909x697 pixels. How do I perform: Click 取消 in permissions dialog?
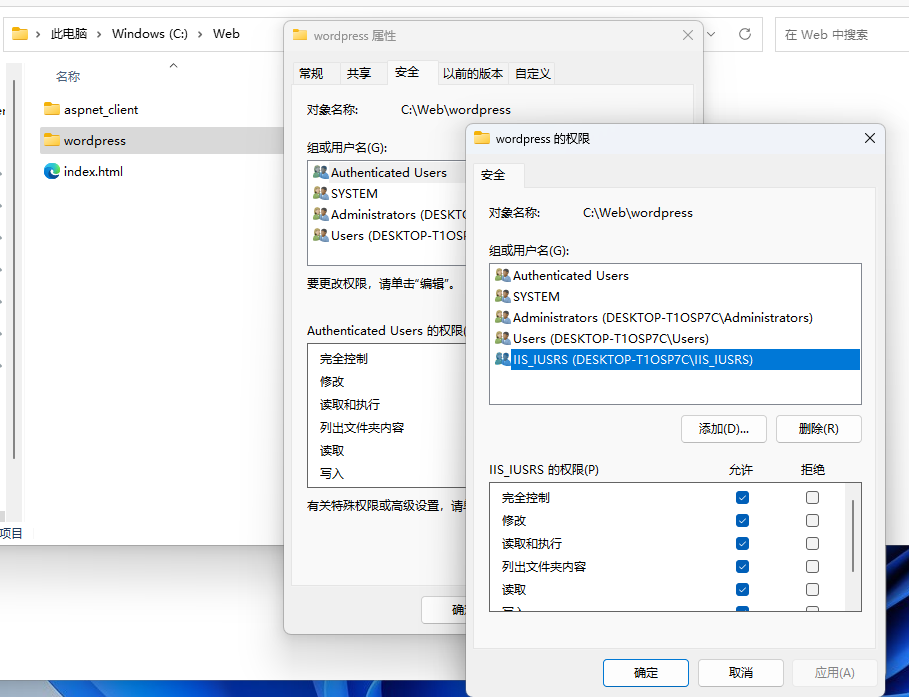(741, 673)
